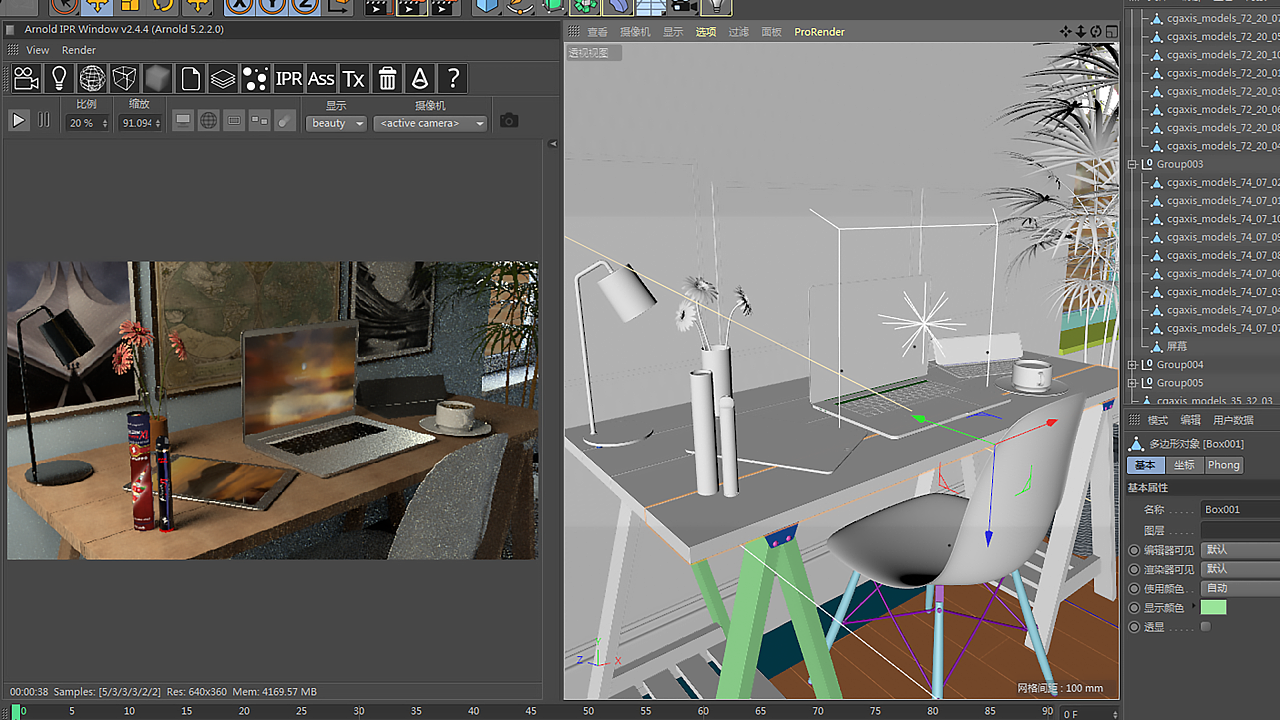The width and height of the screenshot is (1280, 720).
Task: Open the 查看 viewport menu
Action: coord(598,32)
